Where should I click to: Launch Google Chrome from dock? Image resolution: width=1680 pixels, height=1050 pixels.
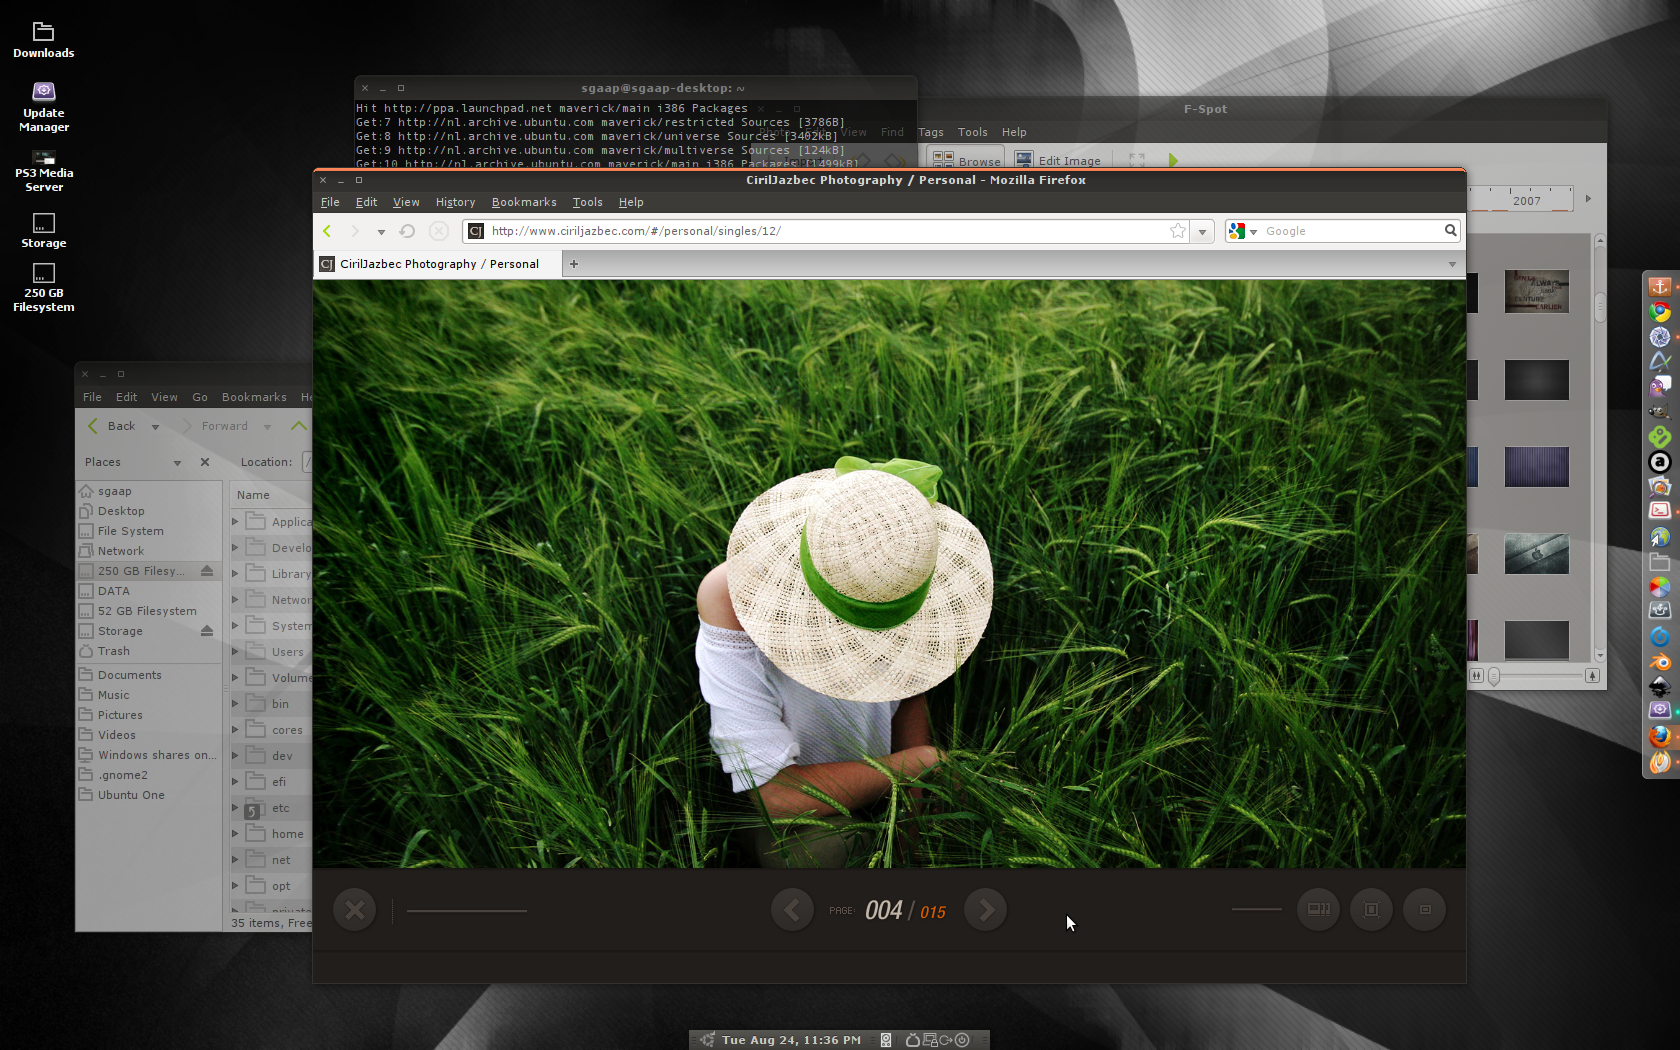(x=1660, y=312)
